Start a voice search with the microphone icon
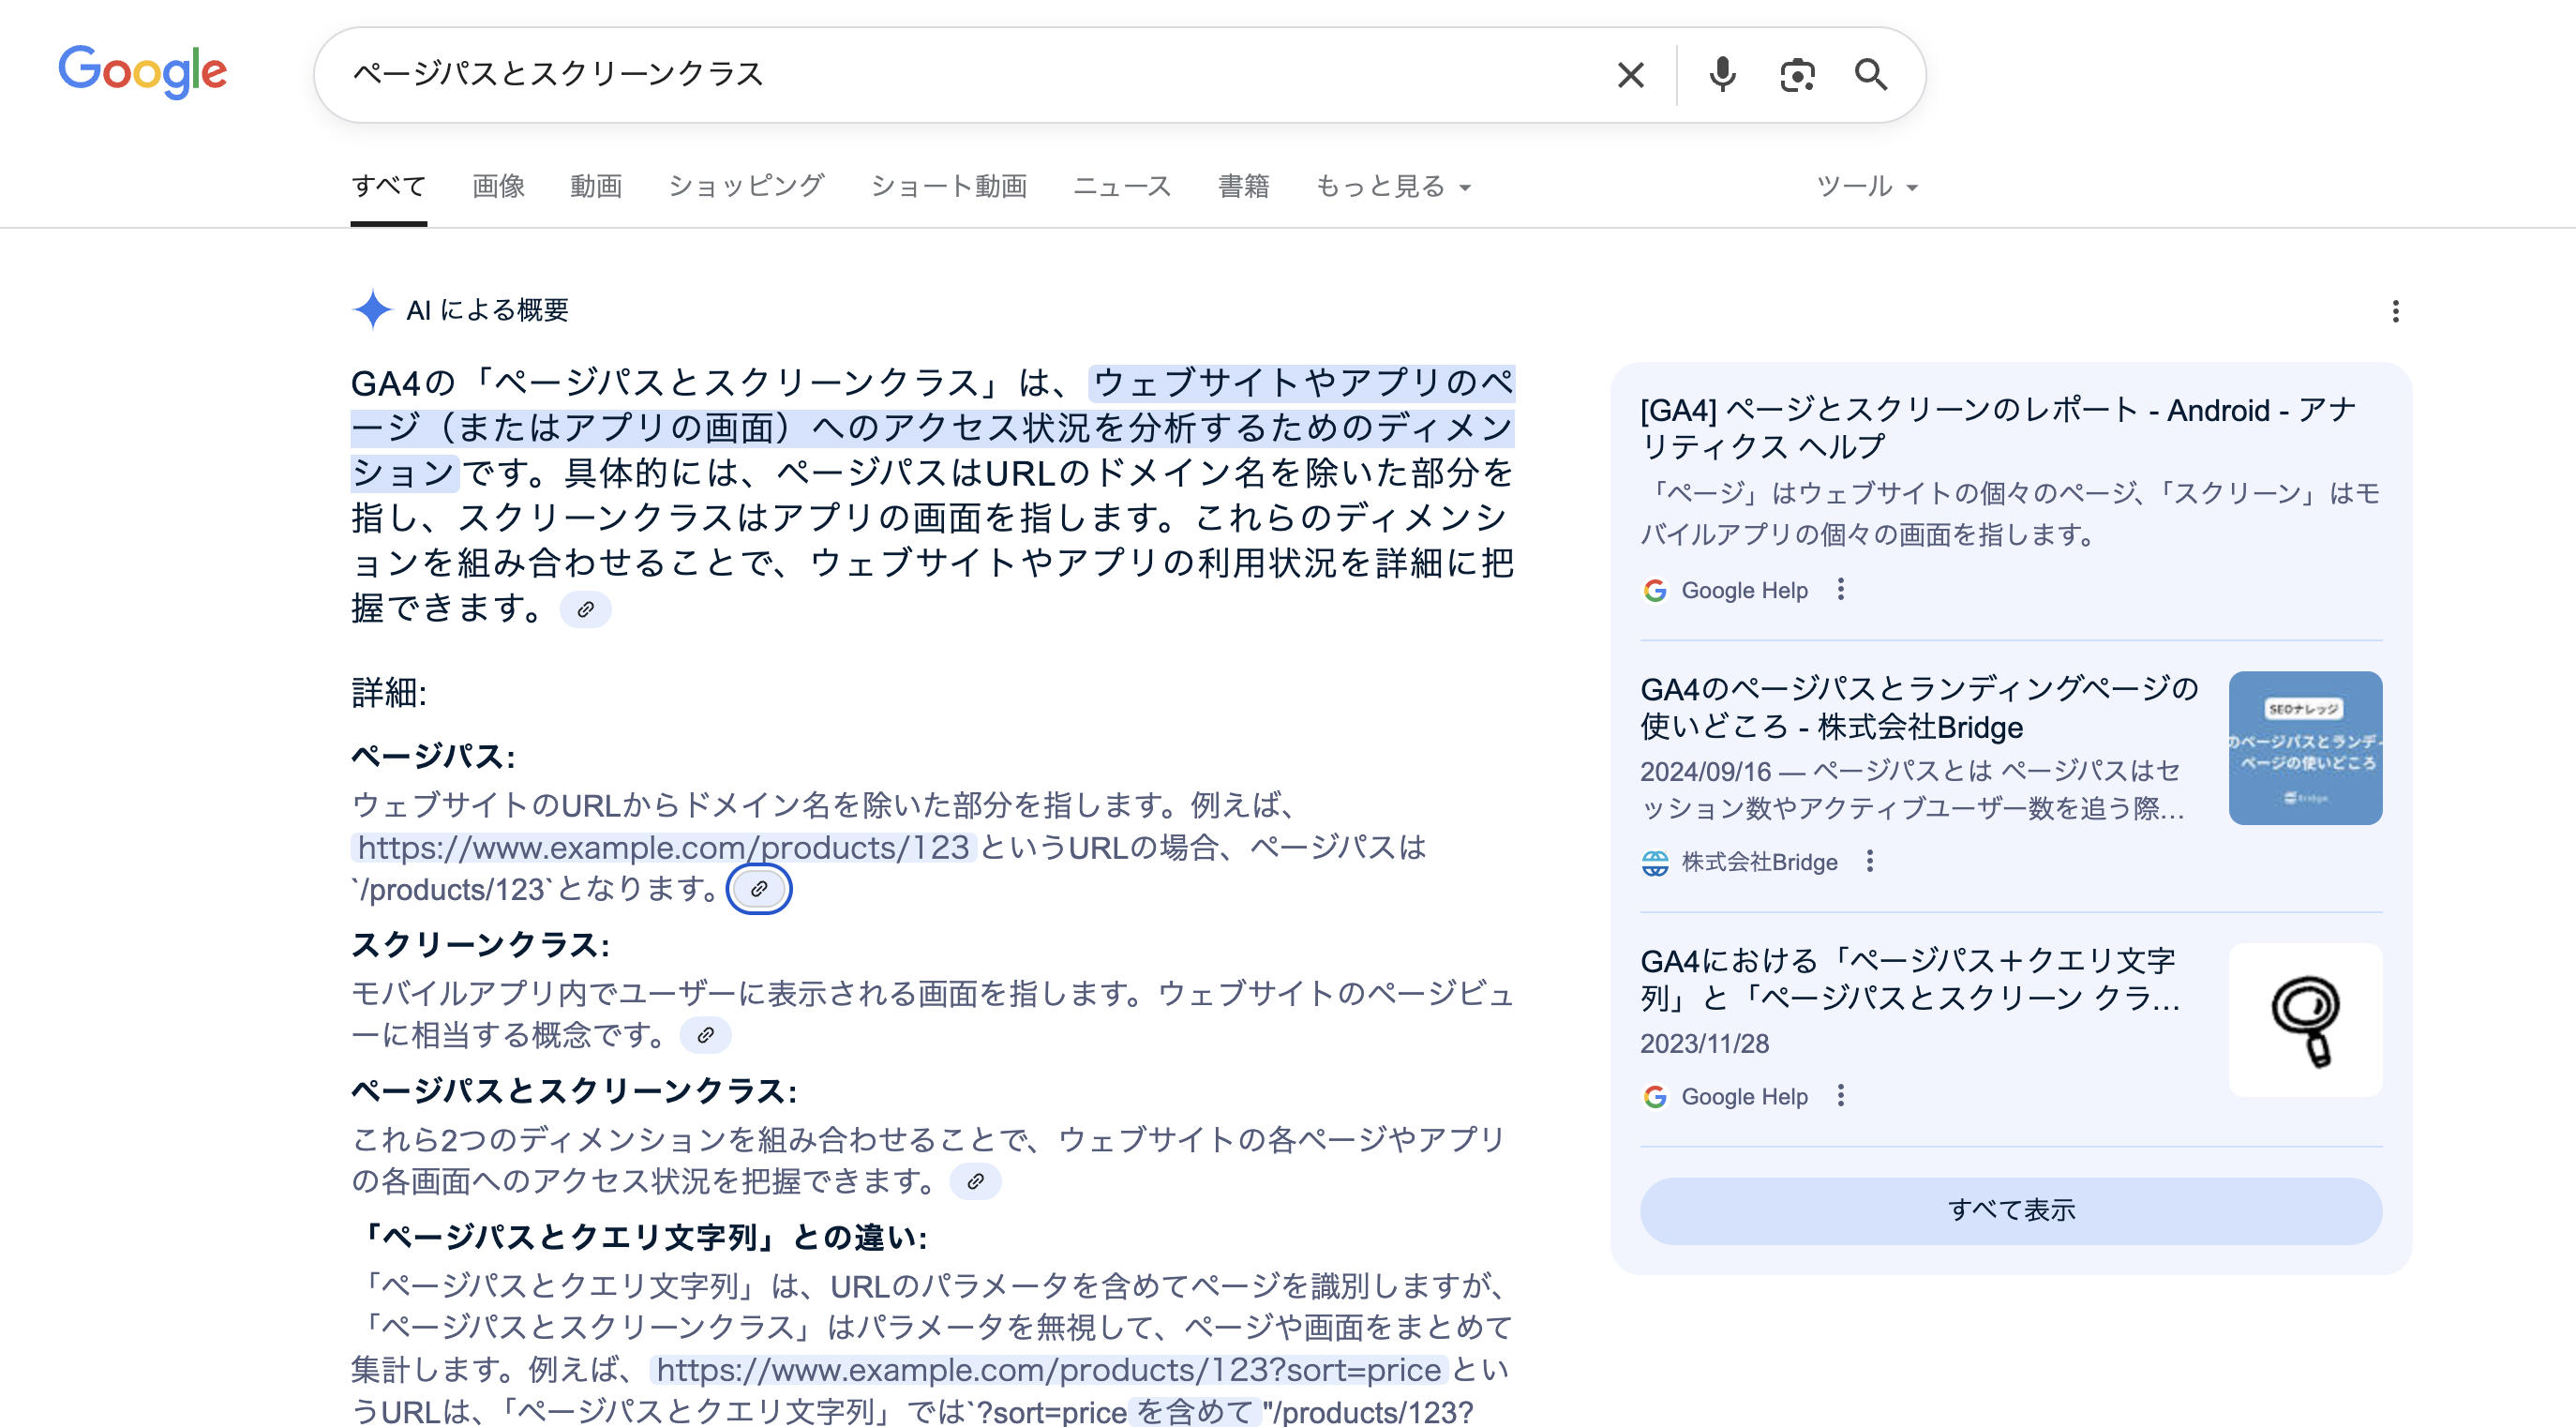Image resolution: width=2576 pixels, height=1427 pixels. 1722,74
